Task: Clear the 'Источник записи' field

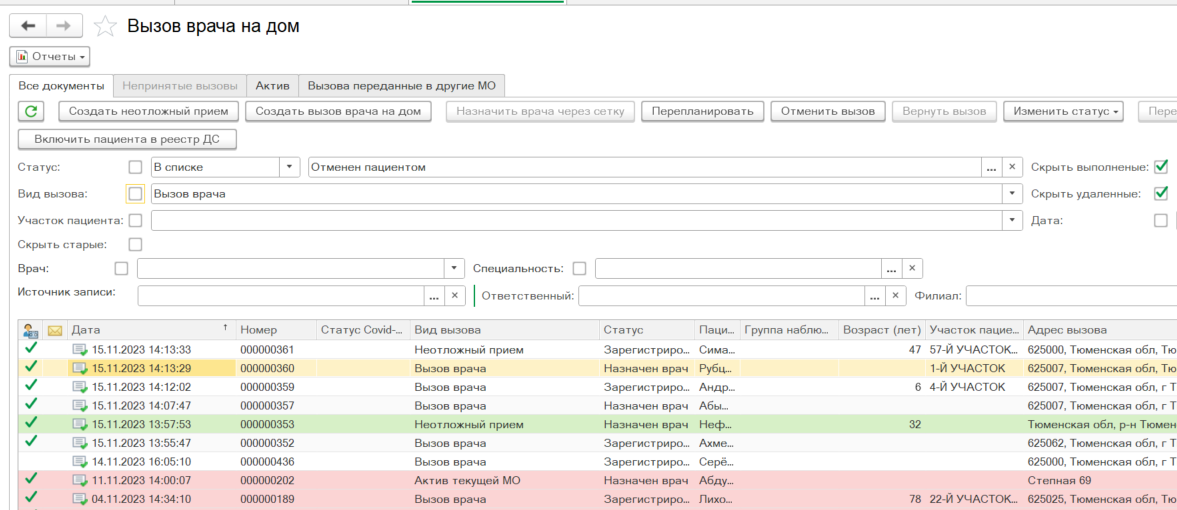Action: [454, 296]
